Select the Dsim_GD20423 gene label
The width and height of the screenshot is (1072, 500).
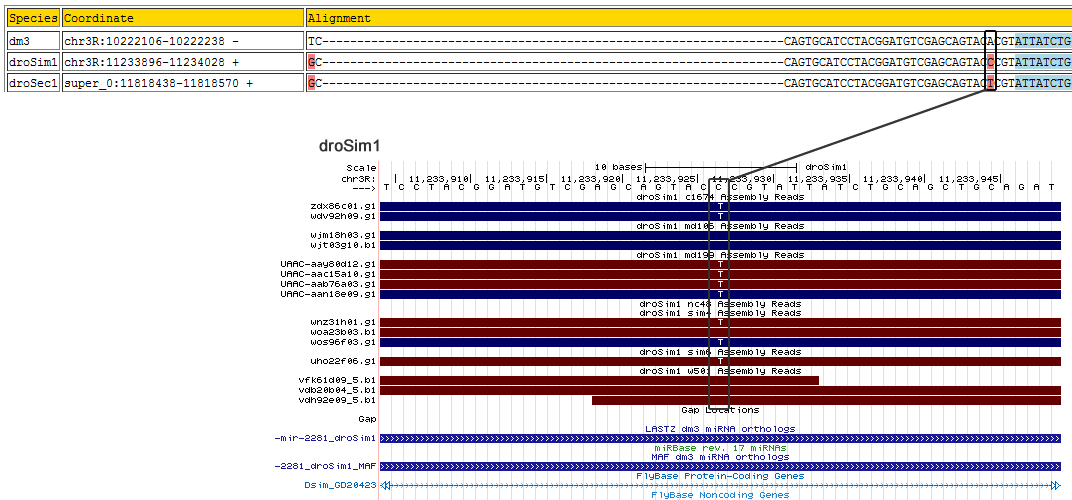pyautogui.click(x=340, y=486)
